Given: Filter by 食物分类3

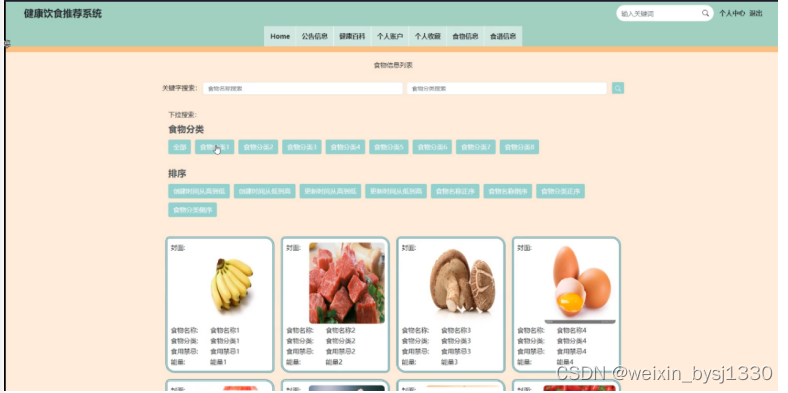Looking at the screenshot, I should pyautogui.click(x=302, y=147).
